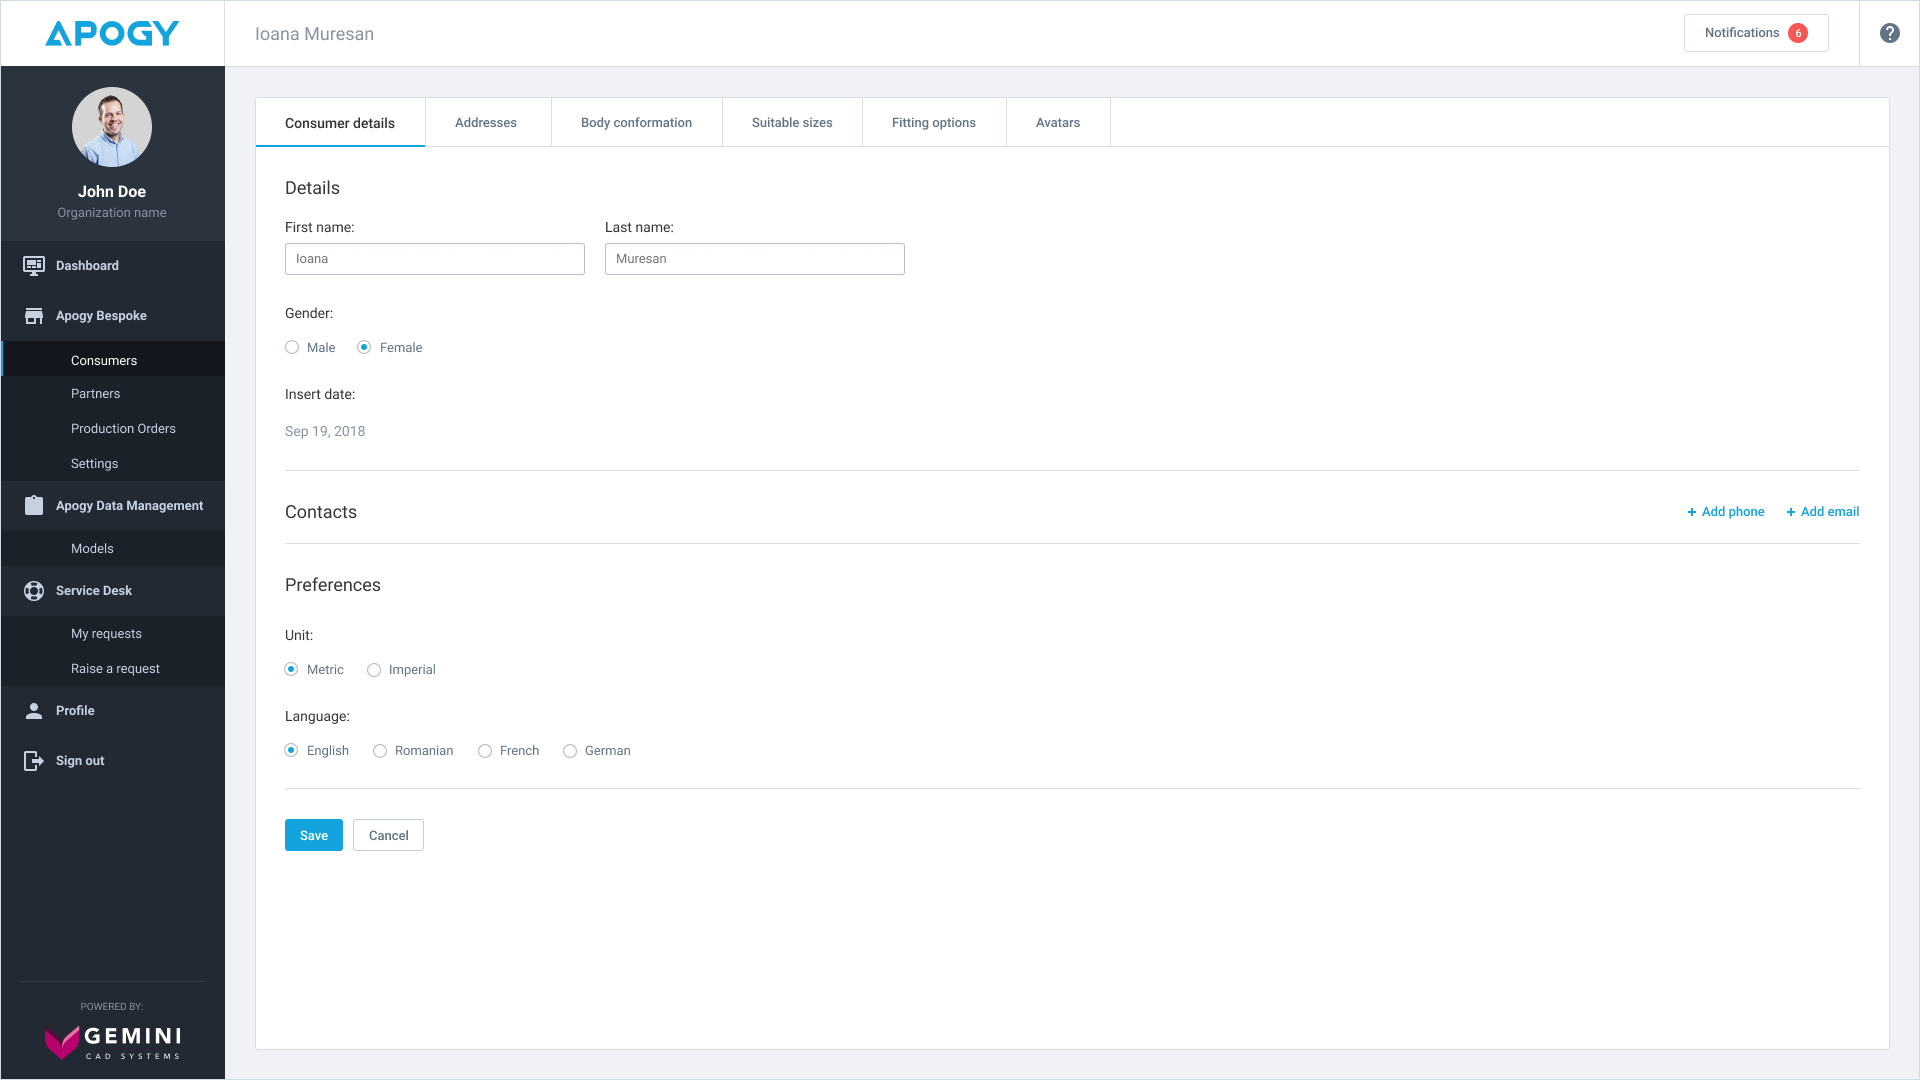The height and width of the screenshot is (1080, 1920).
Task: Set language to Romanian
Action: click(x=380, y=751)
